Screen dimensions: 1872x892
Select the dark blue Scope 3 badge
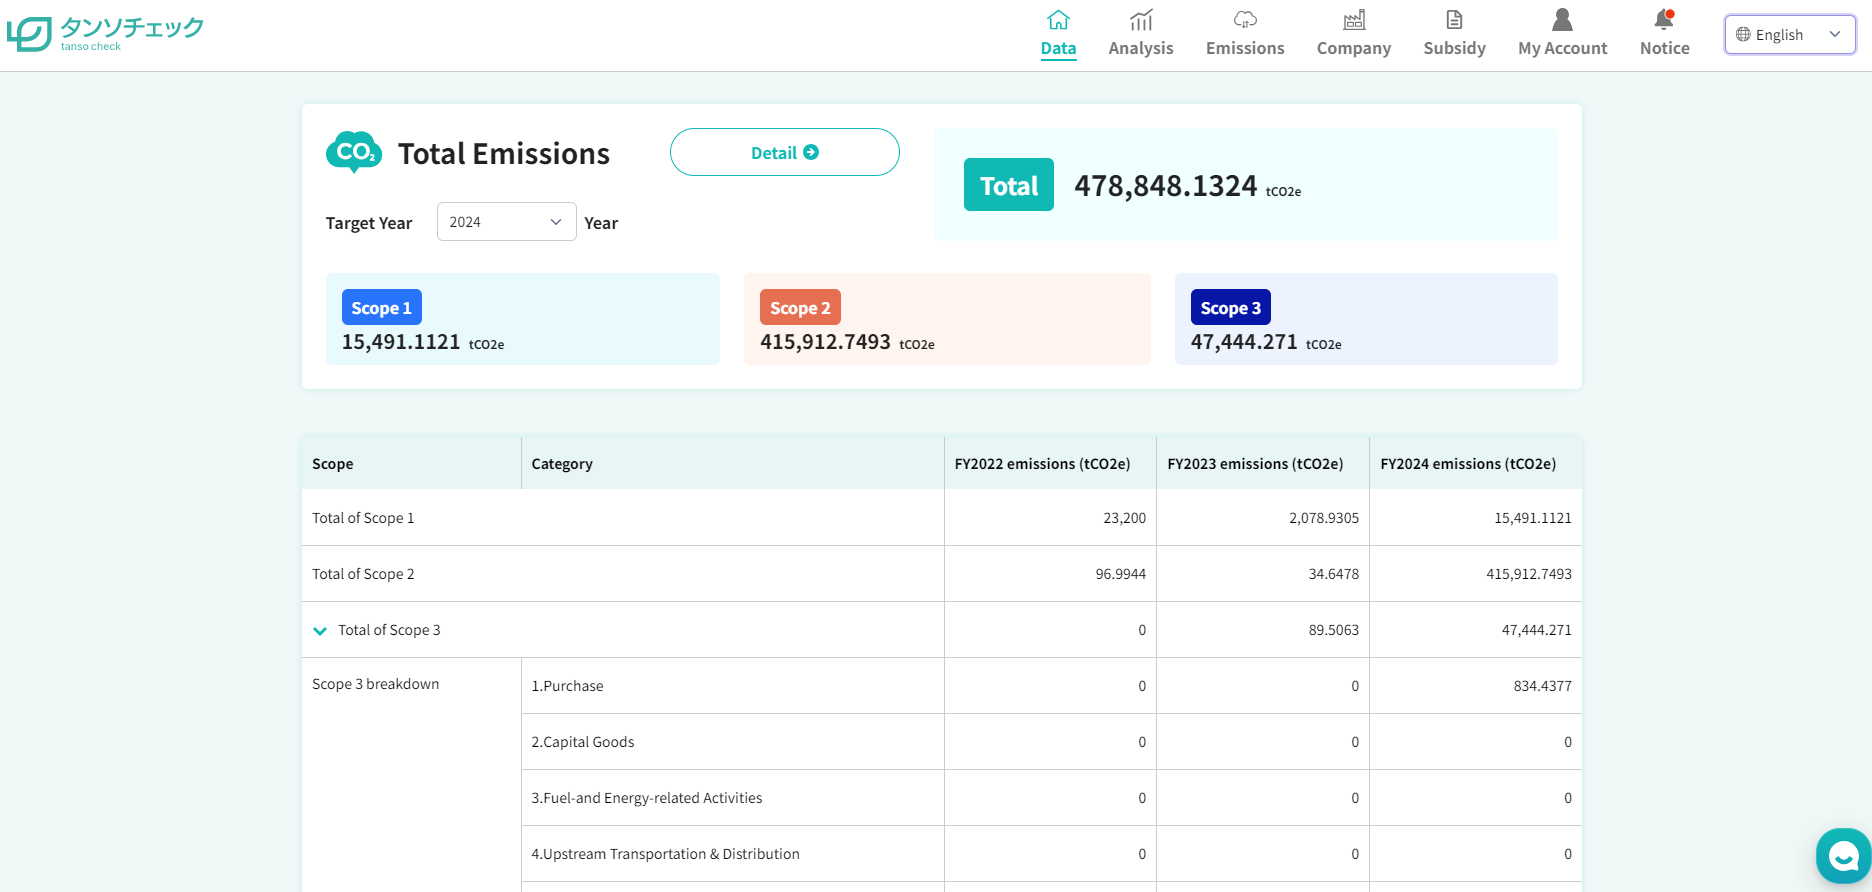(1230, 308)
